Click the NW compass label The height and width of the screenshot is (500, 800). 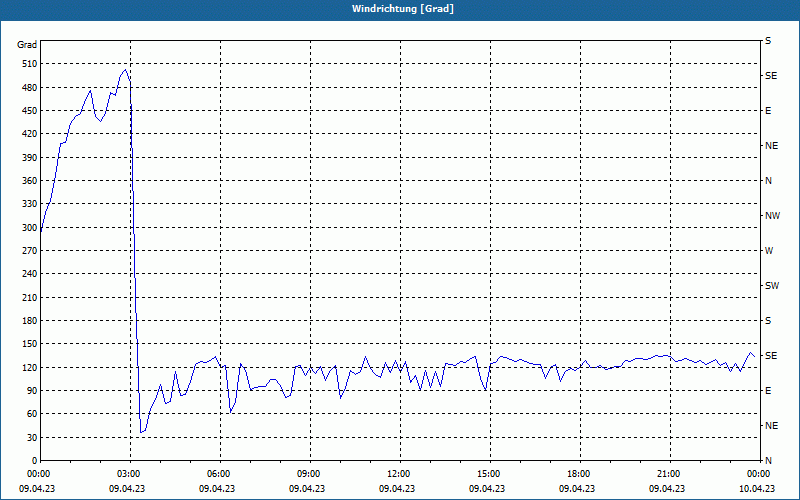[772, 216]
